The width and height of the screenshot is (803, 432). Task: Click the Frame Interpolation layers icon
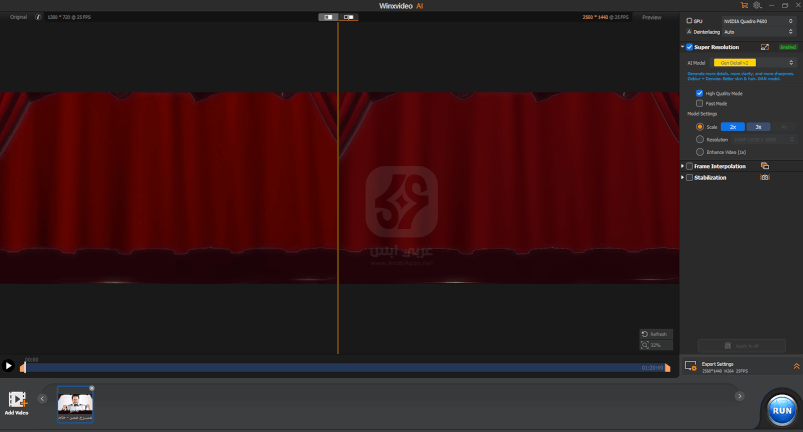tap(764, 165)
